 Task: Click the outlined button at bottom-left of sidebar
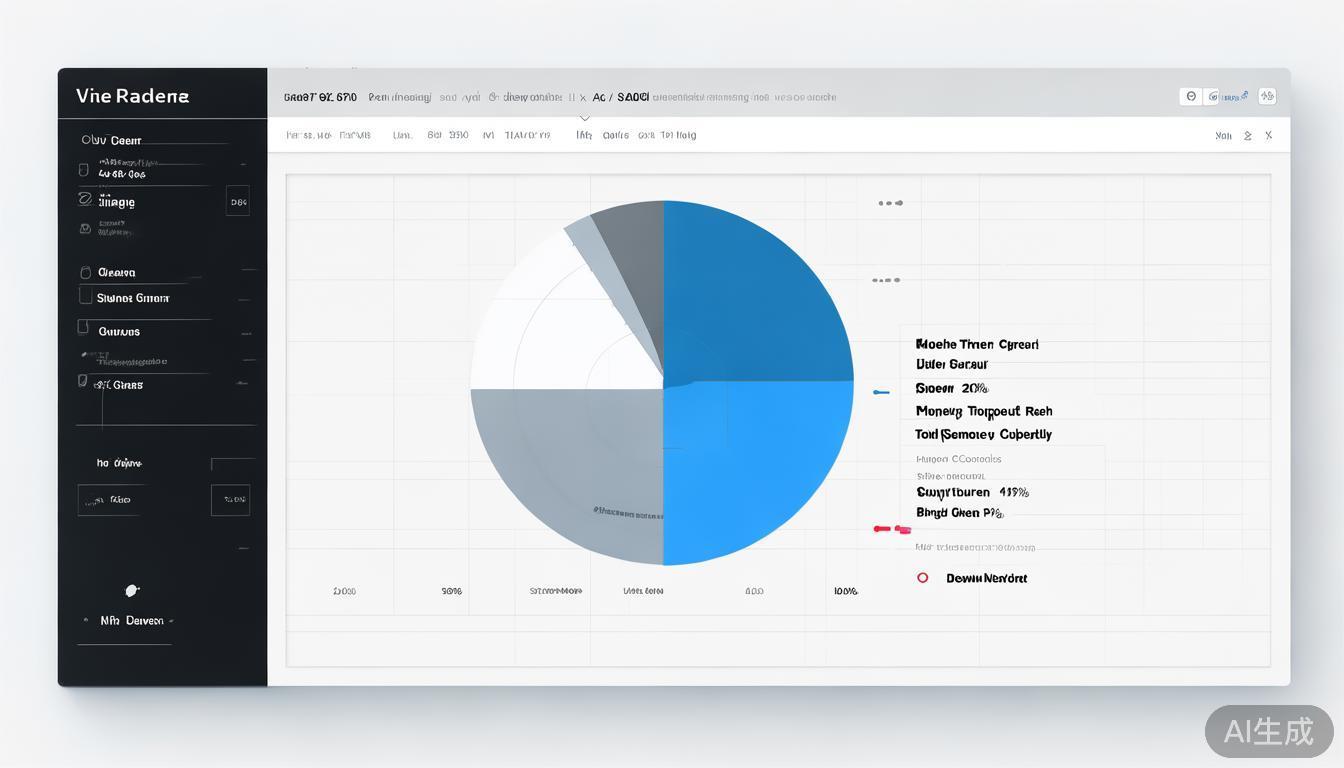pyautogui.click(x=107, y=500)
